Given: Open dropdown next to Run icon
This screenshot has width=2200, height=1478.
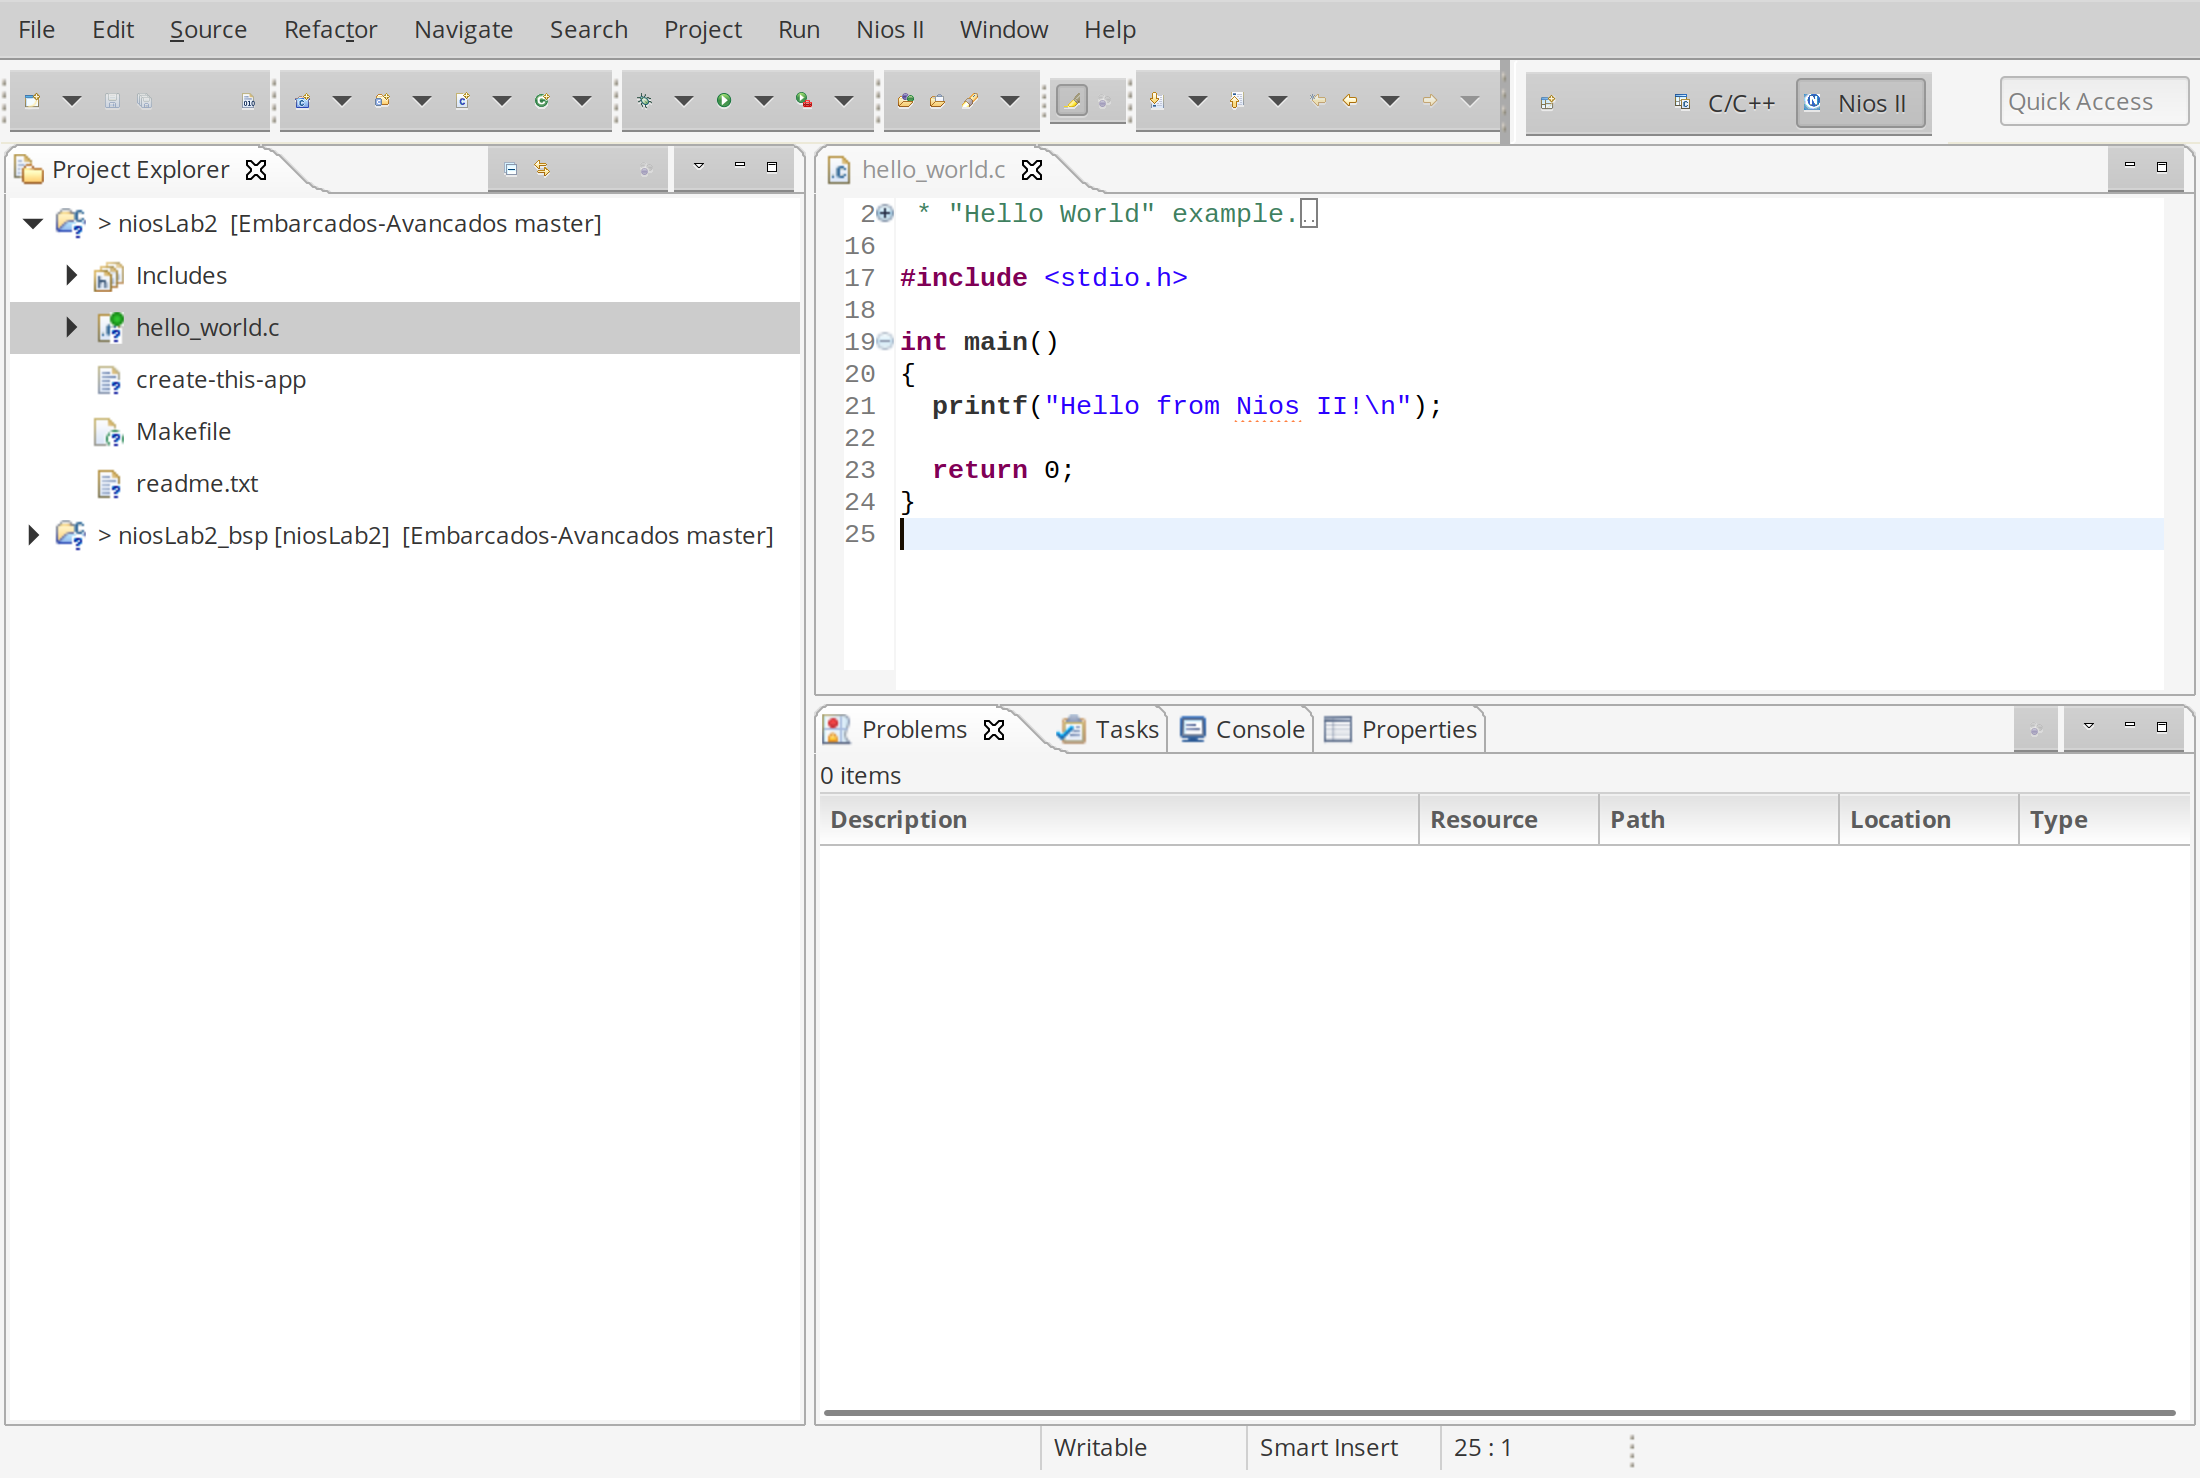Looking at the screenshot, I should coord(764,101).
